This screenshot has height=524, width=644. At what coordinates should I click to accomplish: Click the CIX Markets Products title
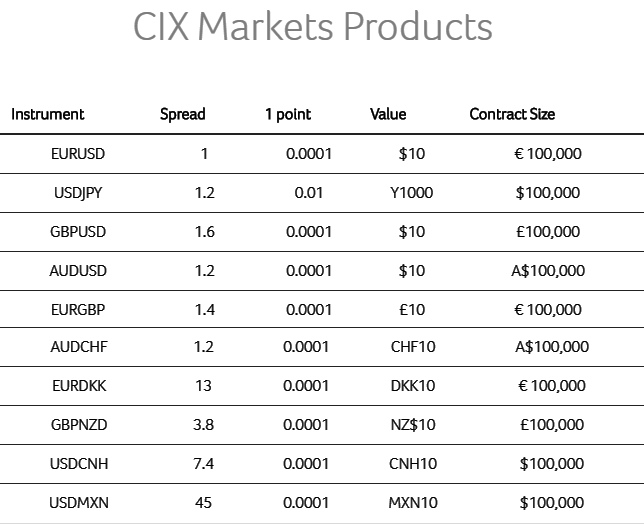coord(312,27)
